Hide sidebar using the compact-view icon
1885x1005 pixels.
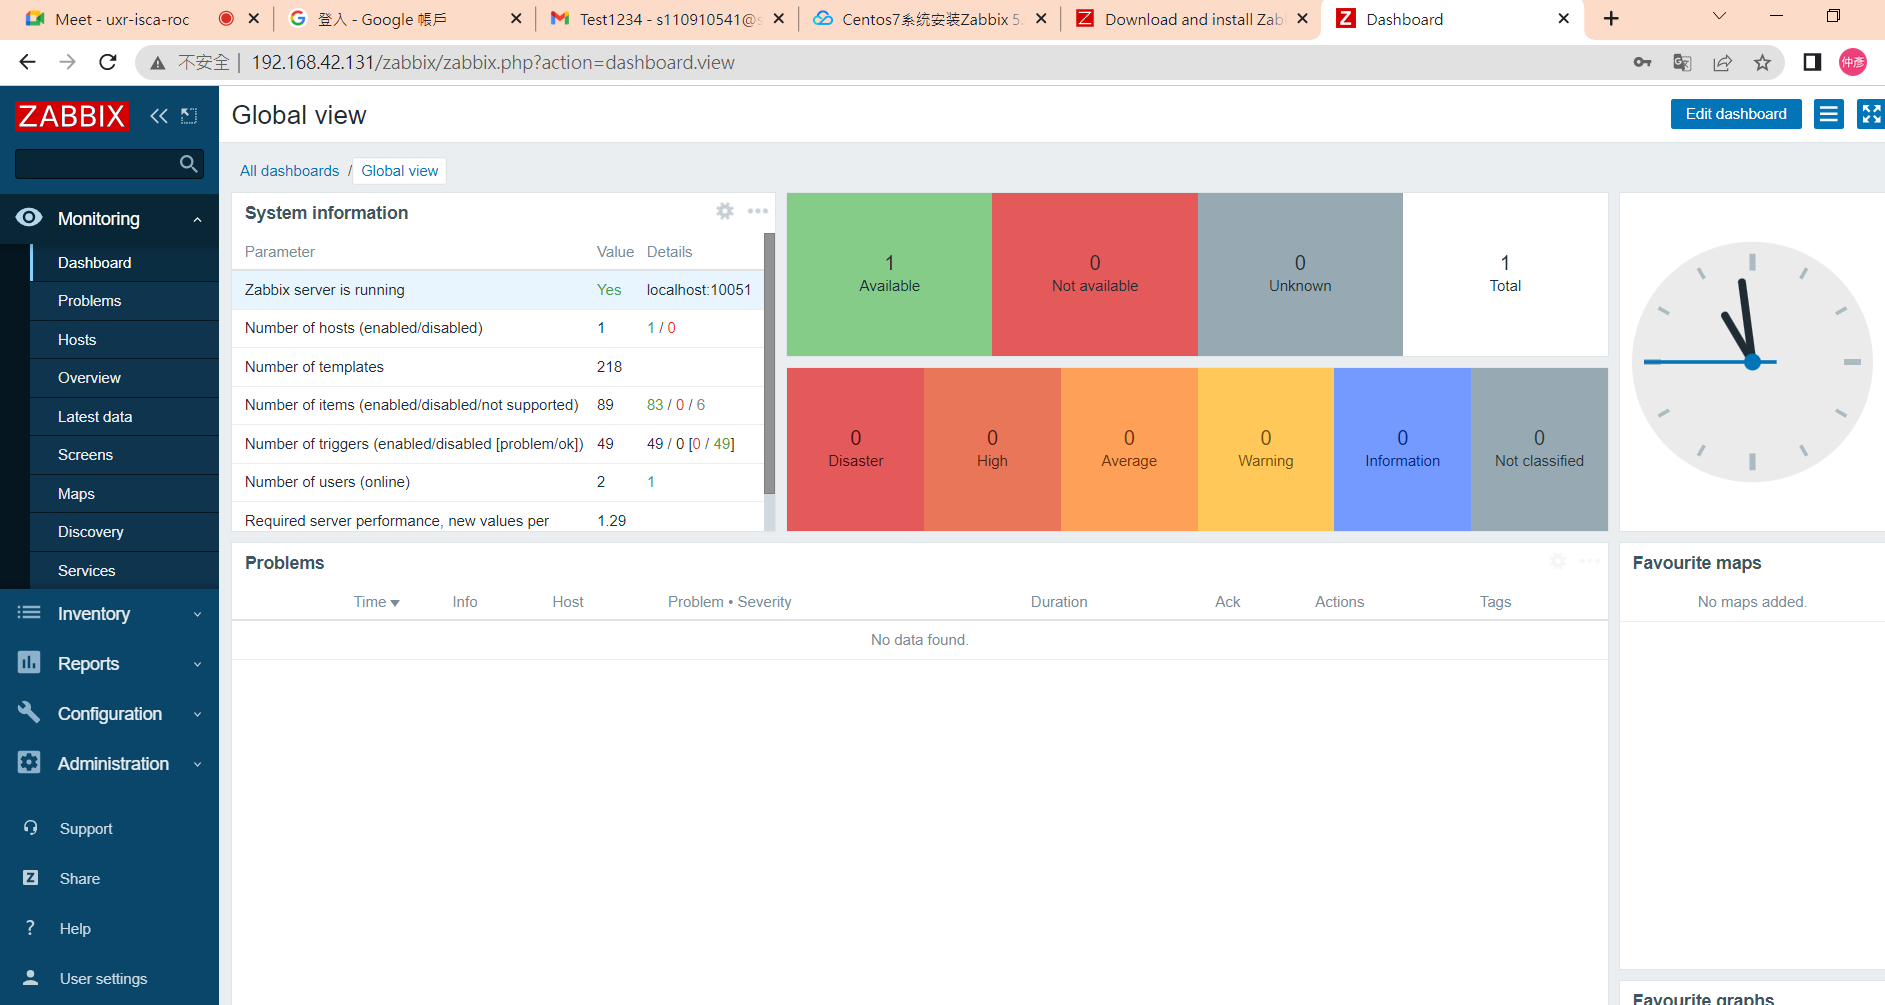coord(189,116)
